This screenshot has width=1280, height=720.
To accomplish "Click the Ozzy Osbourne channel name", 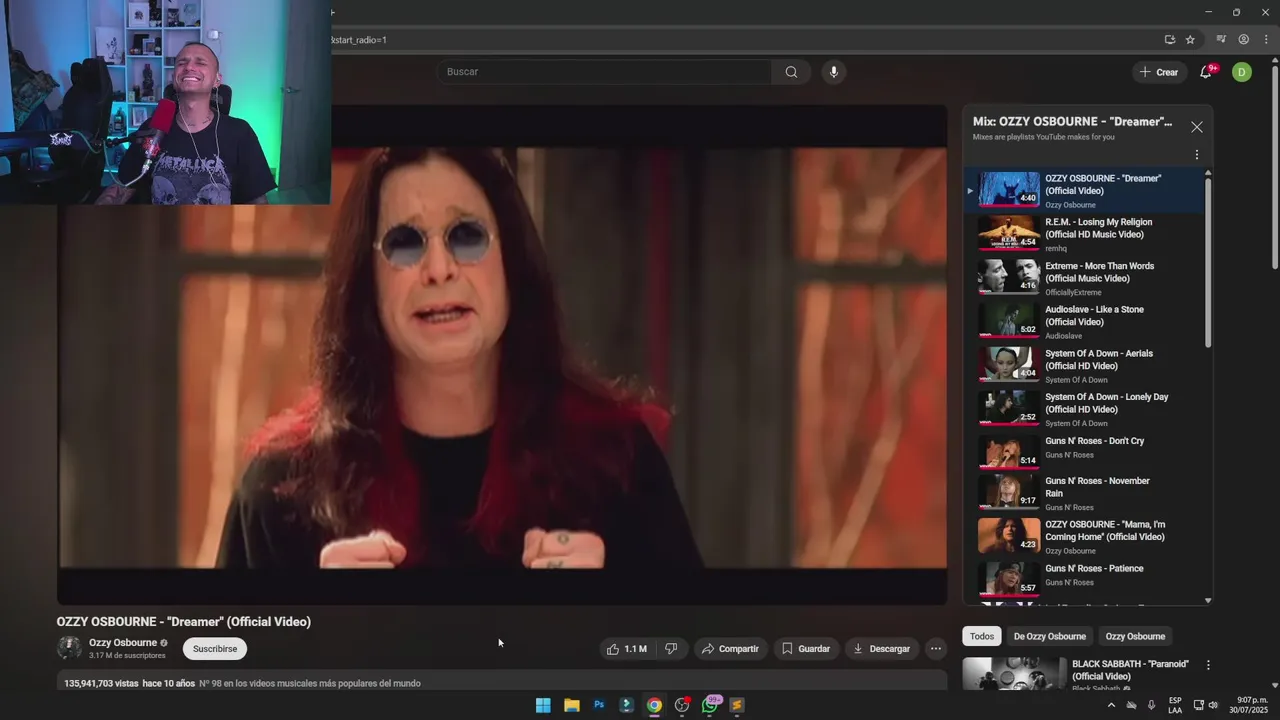I will (x=123, y=643).
